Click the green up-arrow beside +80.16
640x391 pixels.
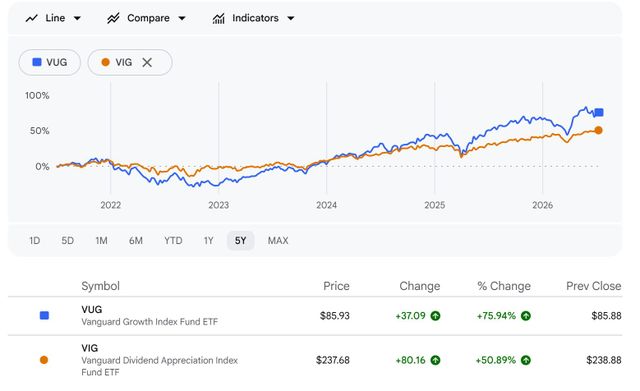click(436, 360)
